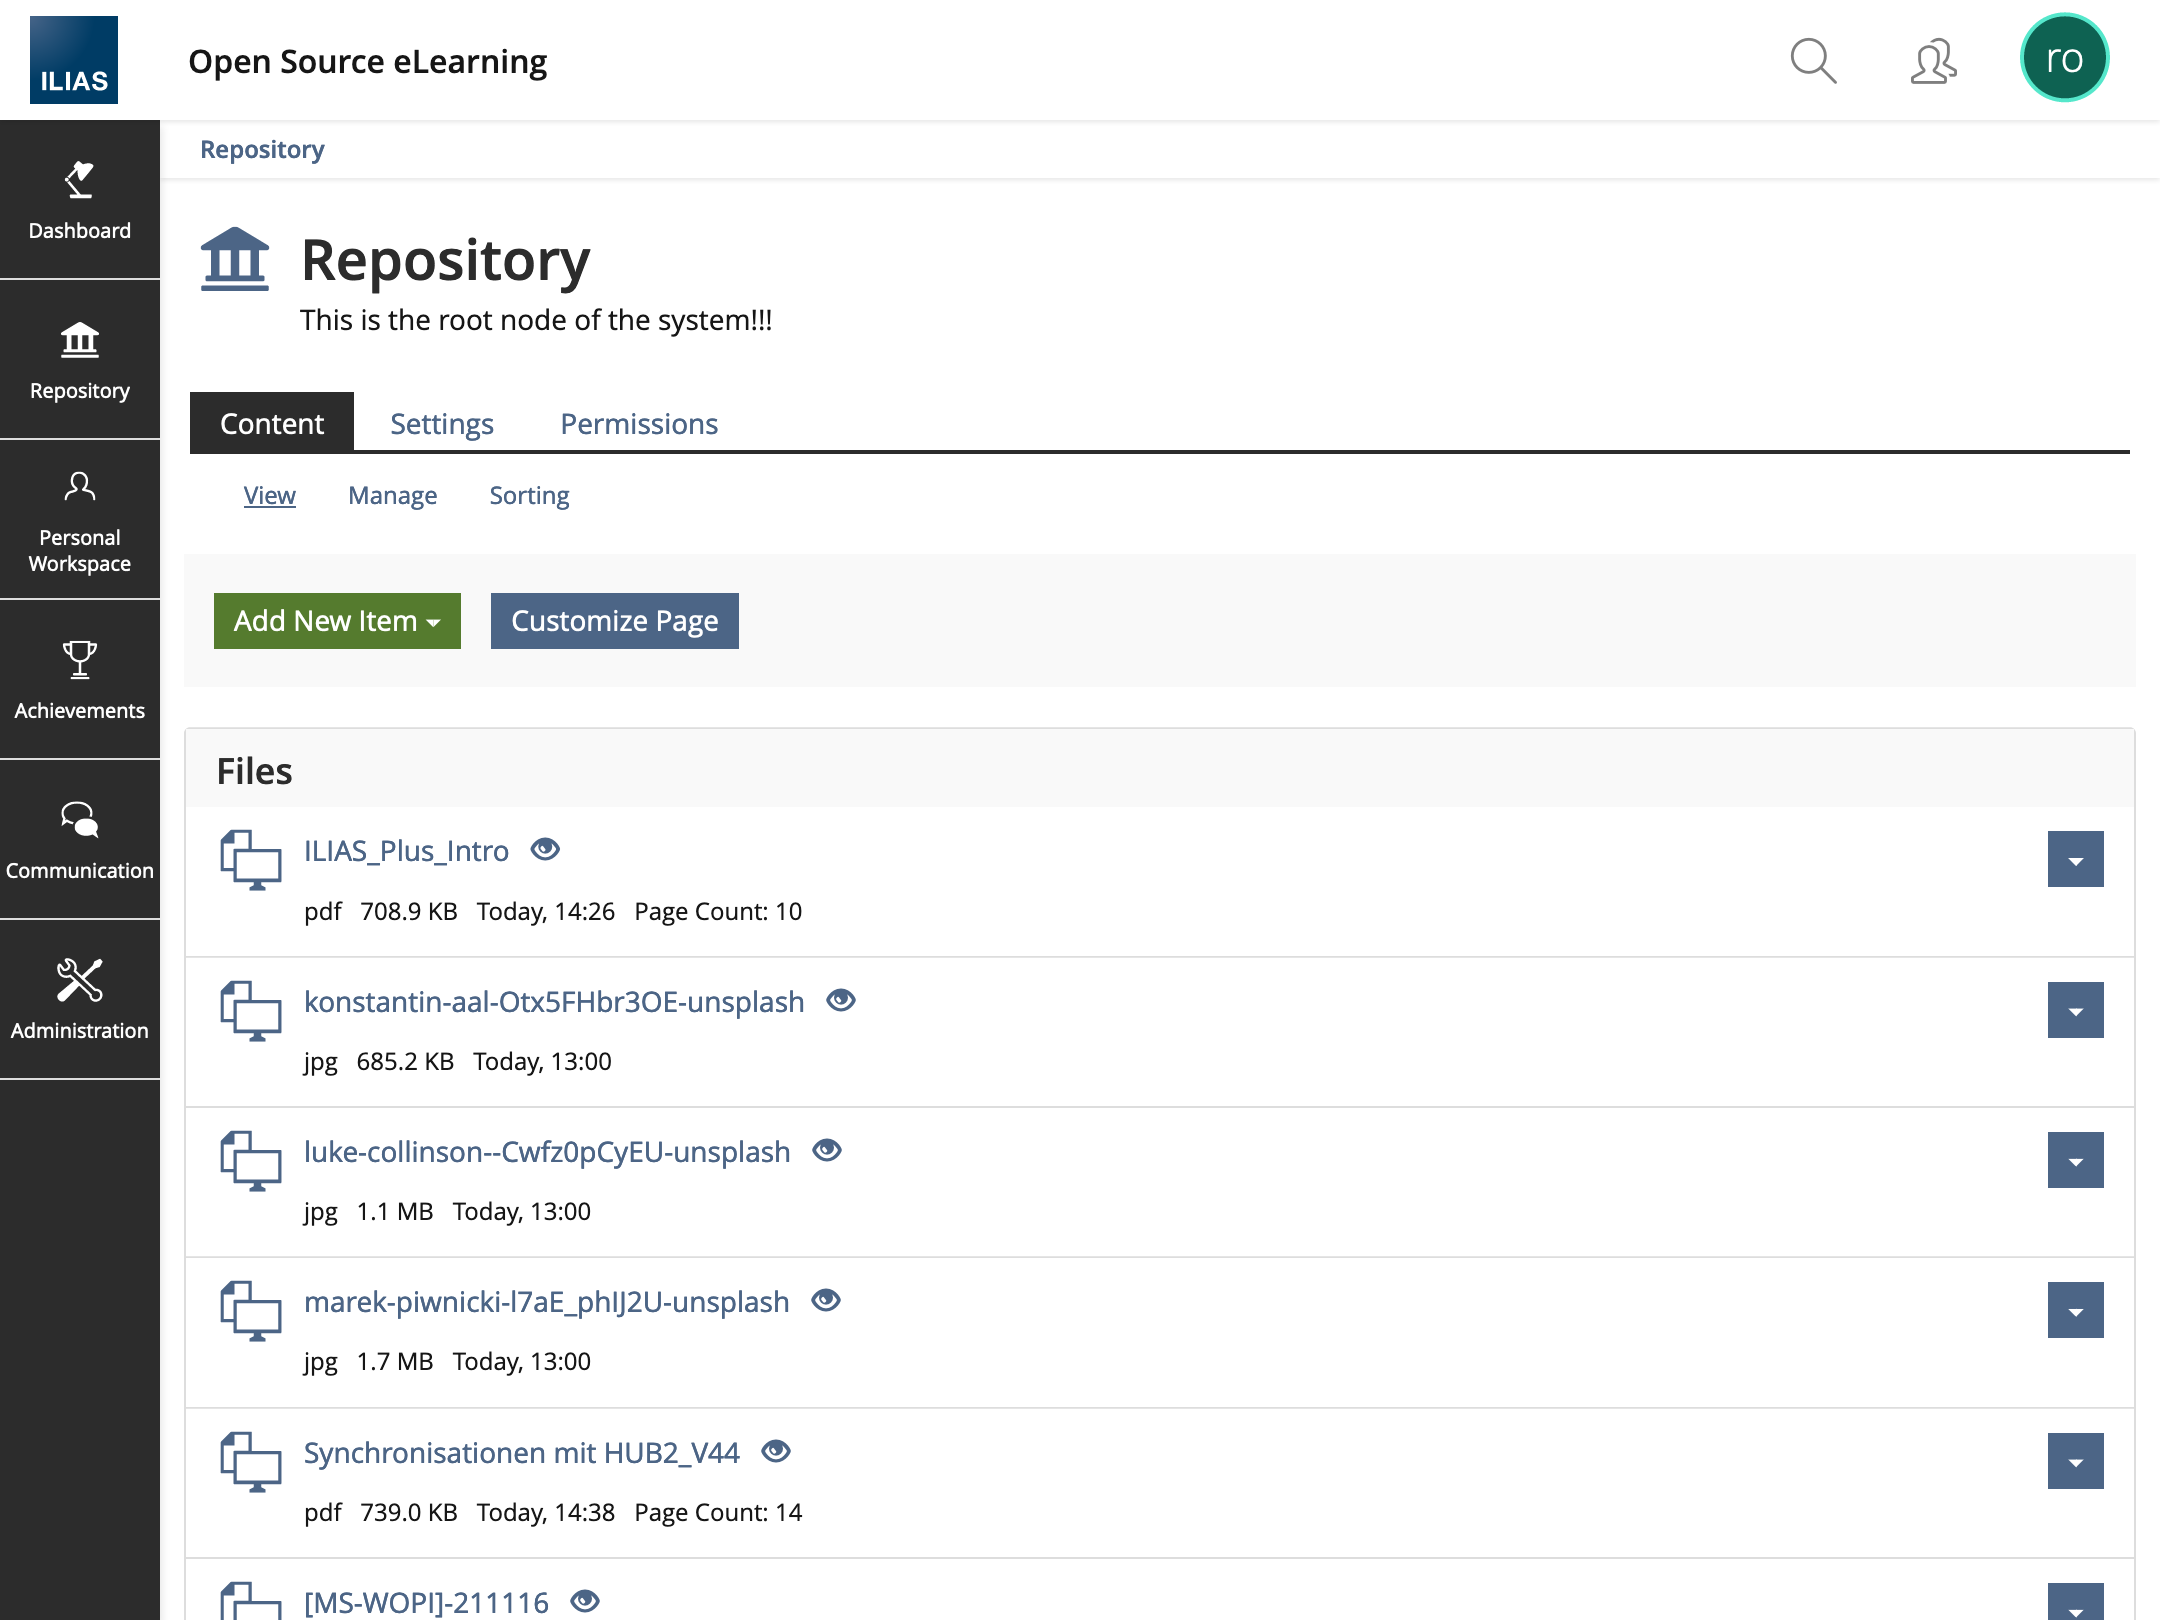Image resolution: width=2160 pixels, height=1620 pixels.
Task: Open actions dropdown for ILIAS_Plus_Intro
Action: tap(2075, 859)
